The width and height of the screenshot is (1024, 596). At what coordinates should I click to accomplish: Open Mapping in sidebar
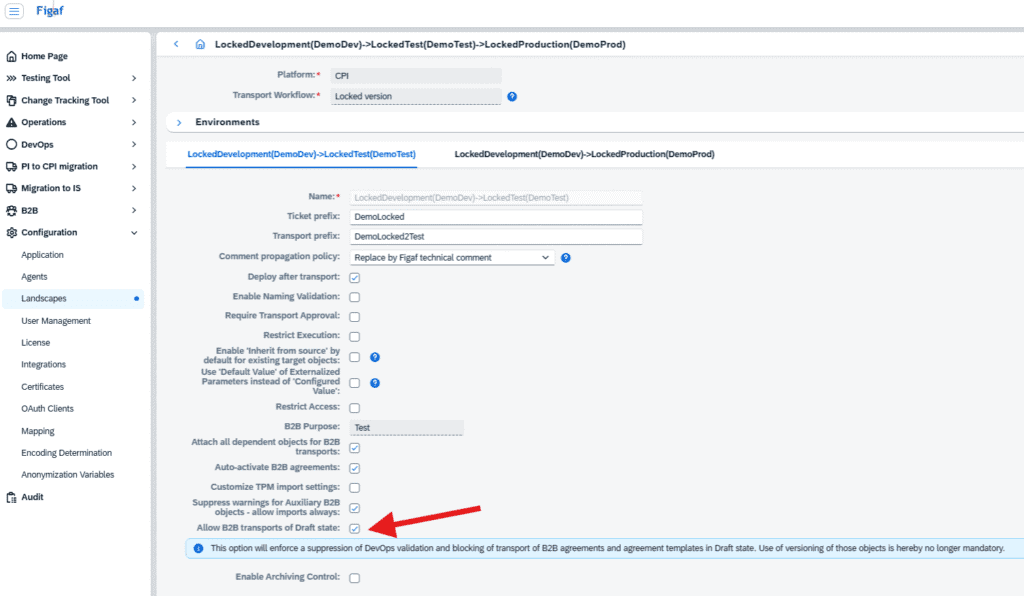coord(38,431)
